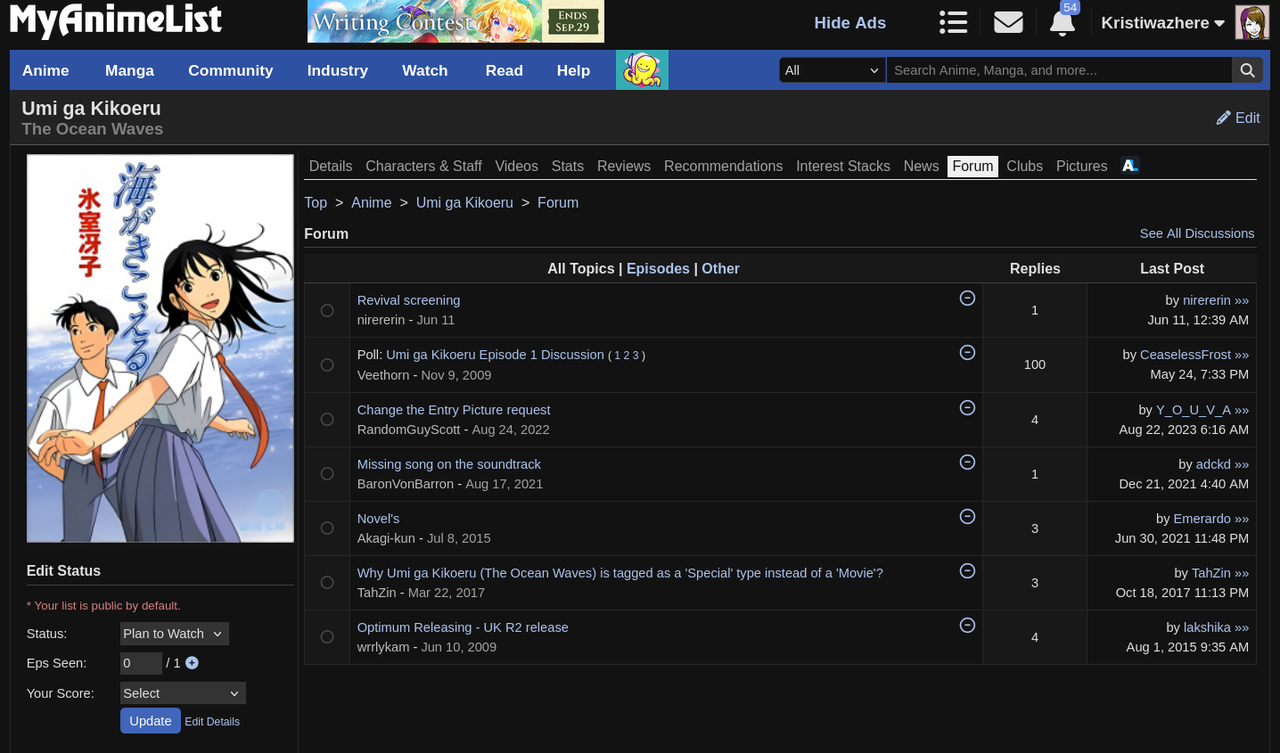The height and width of the screenshot is (753, 1280).
Task: Open the Anime navigation menu
Action: [x=46, y=70]
